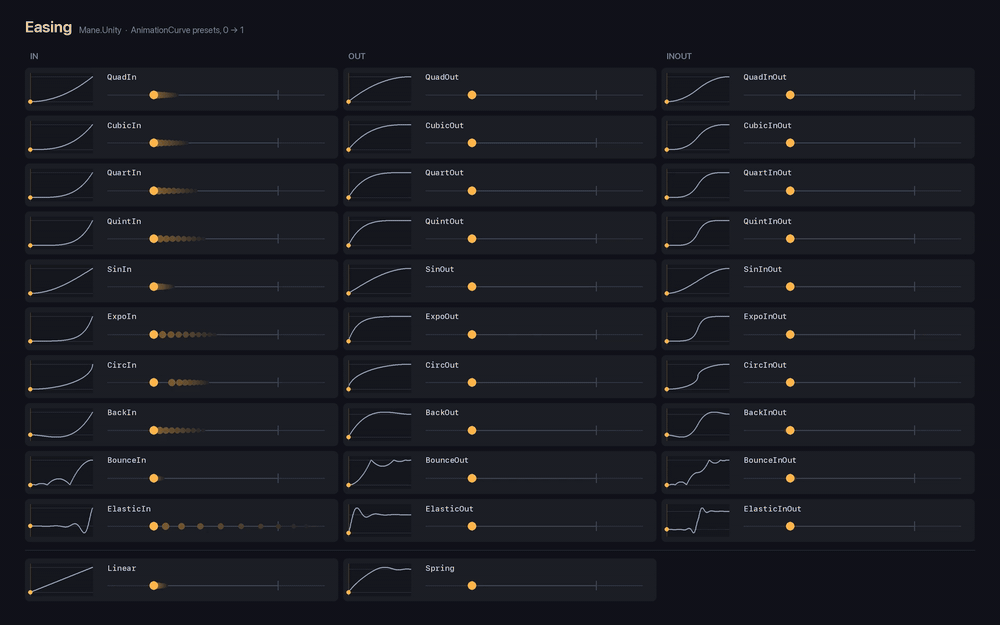Click the ExpoIn slider ball

(x=154, y=334)
